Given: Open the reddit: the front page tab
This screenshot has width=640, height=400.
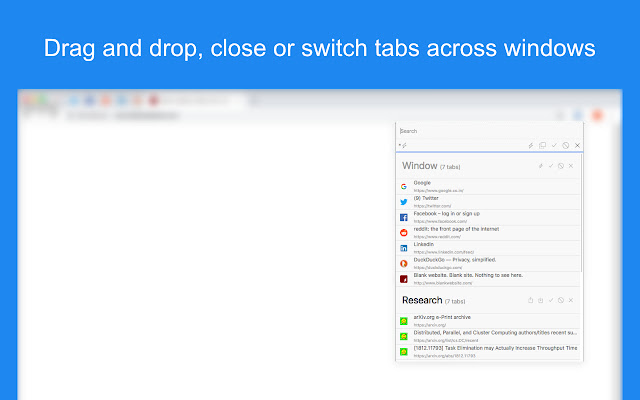Looking at the screenshot, I should [x=488, y=233].
